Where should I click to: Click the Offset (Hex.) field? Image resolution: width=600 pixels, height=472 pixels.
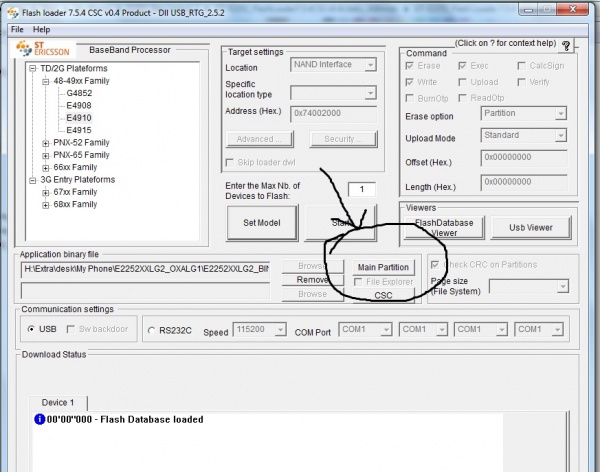click(x=523, y=158)
